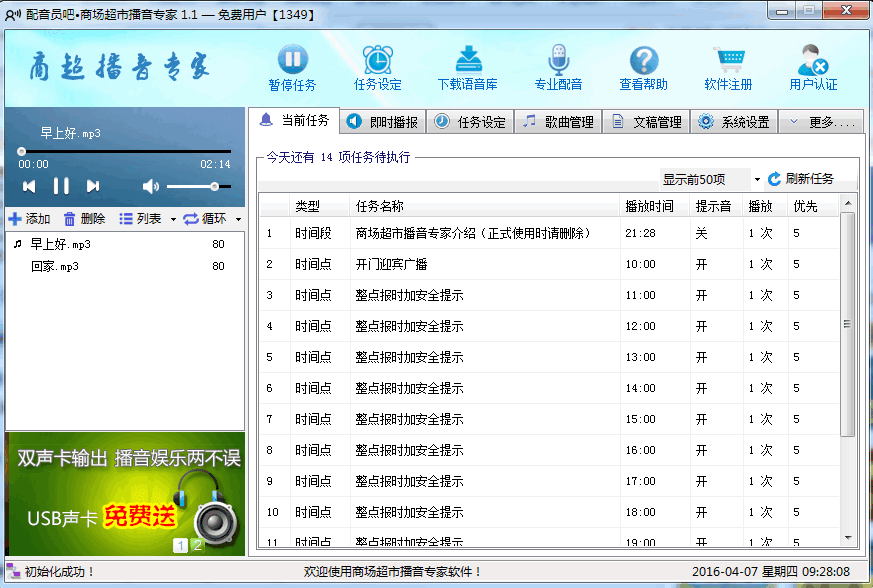This screenshot has height=588, width=873.
Task: Open 专业配音 microphone icon
Action: coord(558,60)
